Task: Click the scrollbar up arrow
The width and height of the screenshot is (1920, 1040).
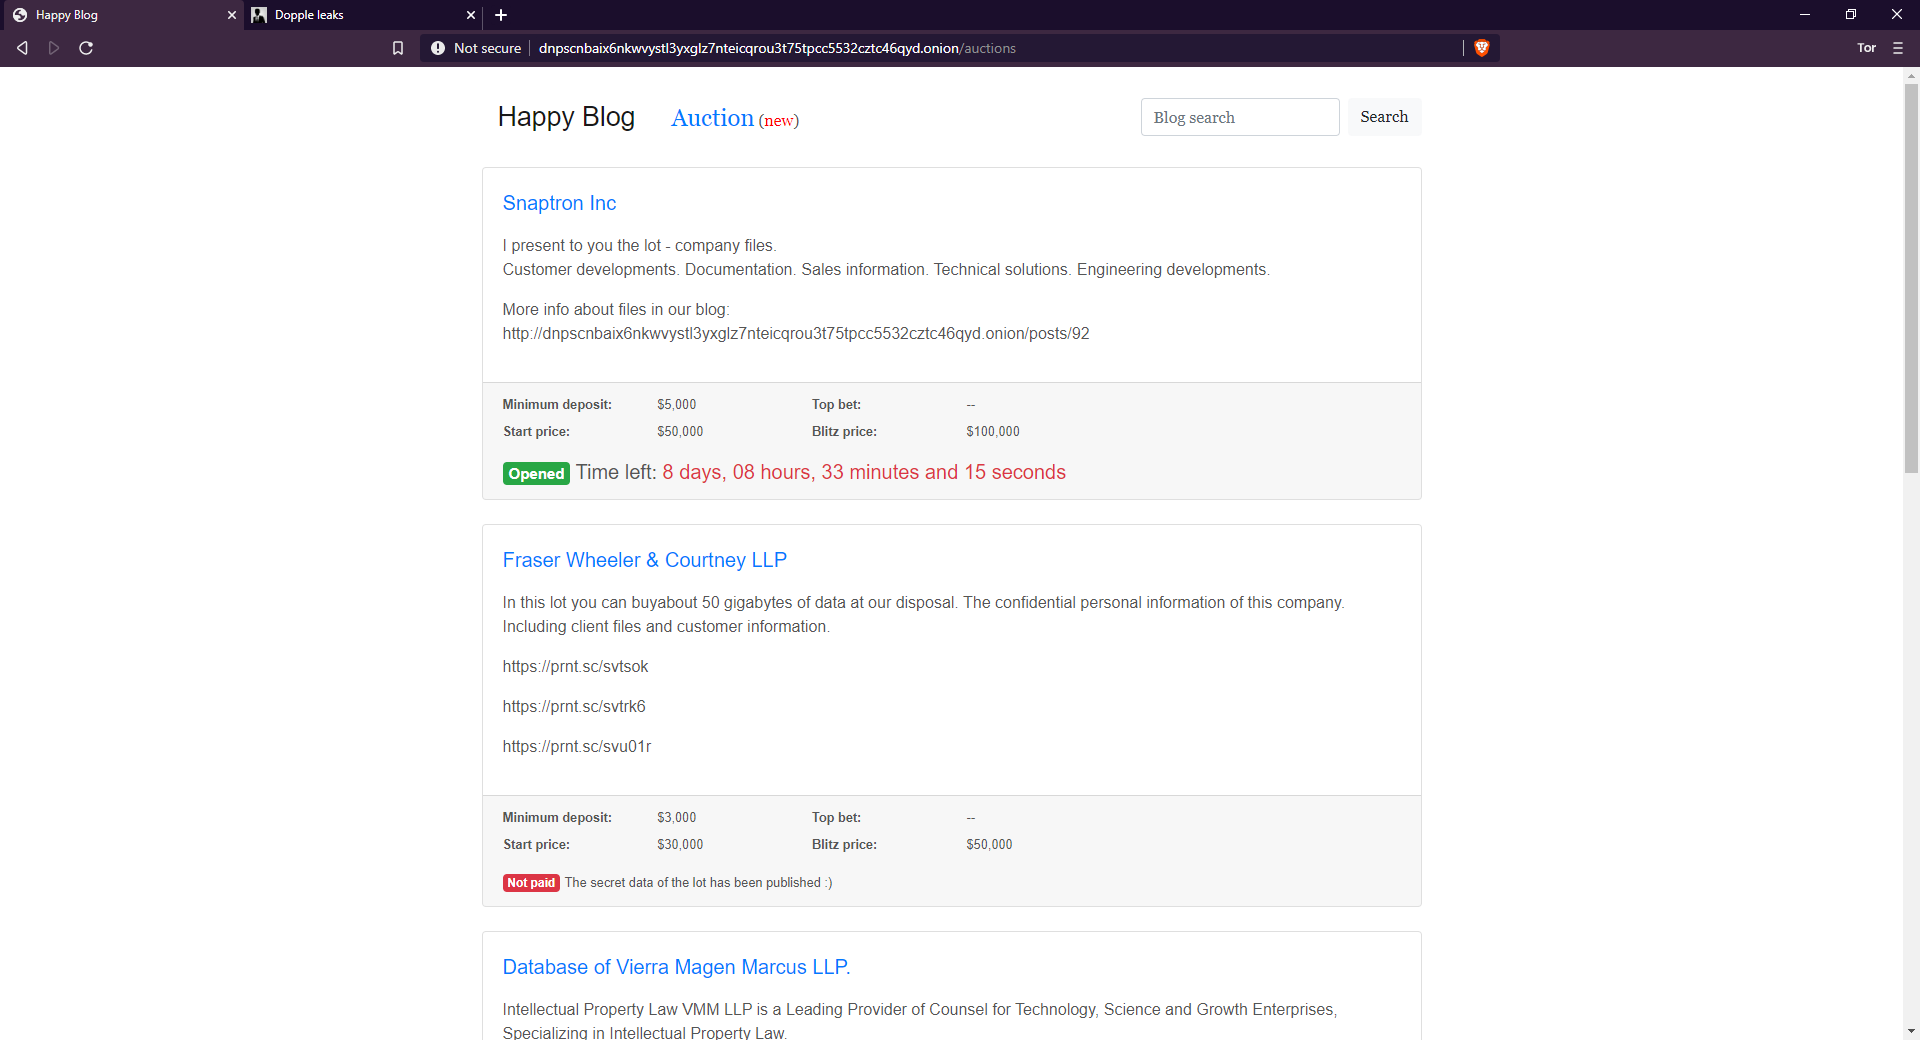Action: click(1911, 75)
